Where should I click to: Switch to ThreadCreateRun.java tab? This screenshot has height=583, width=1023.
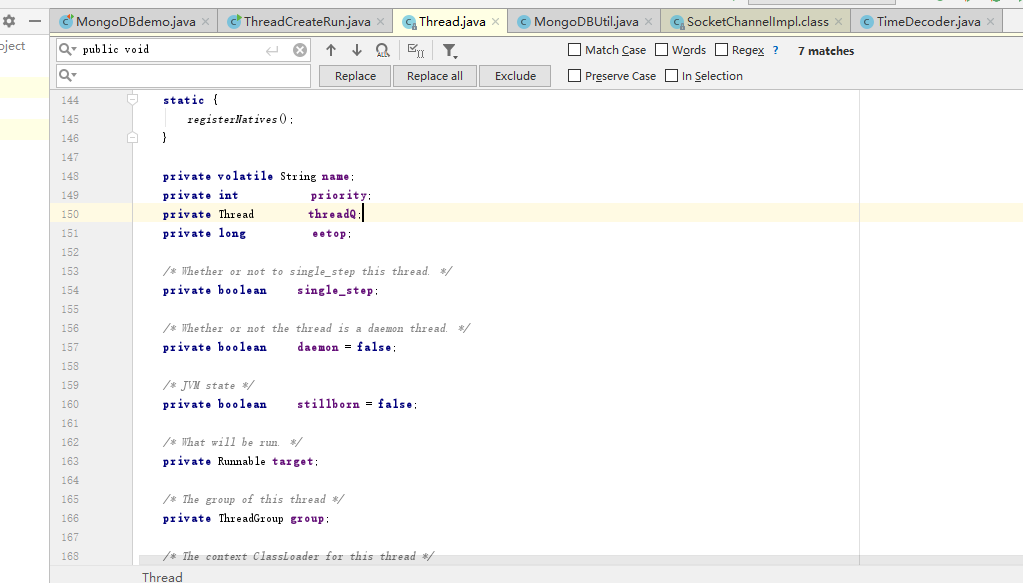[x=307, y=22]
